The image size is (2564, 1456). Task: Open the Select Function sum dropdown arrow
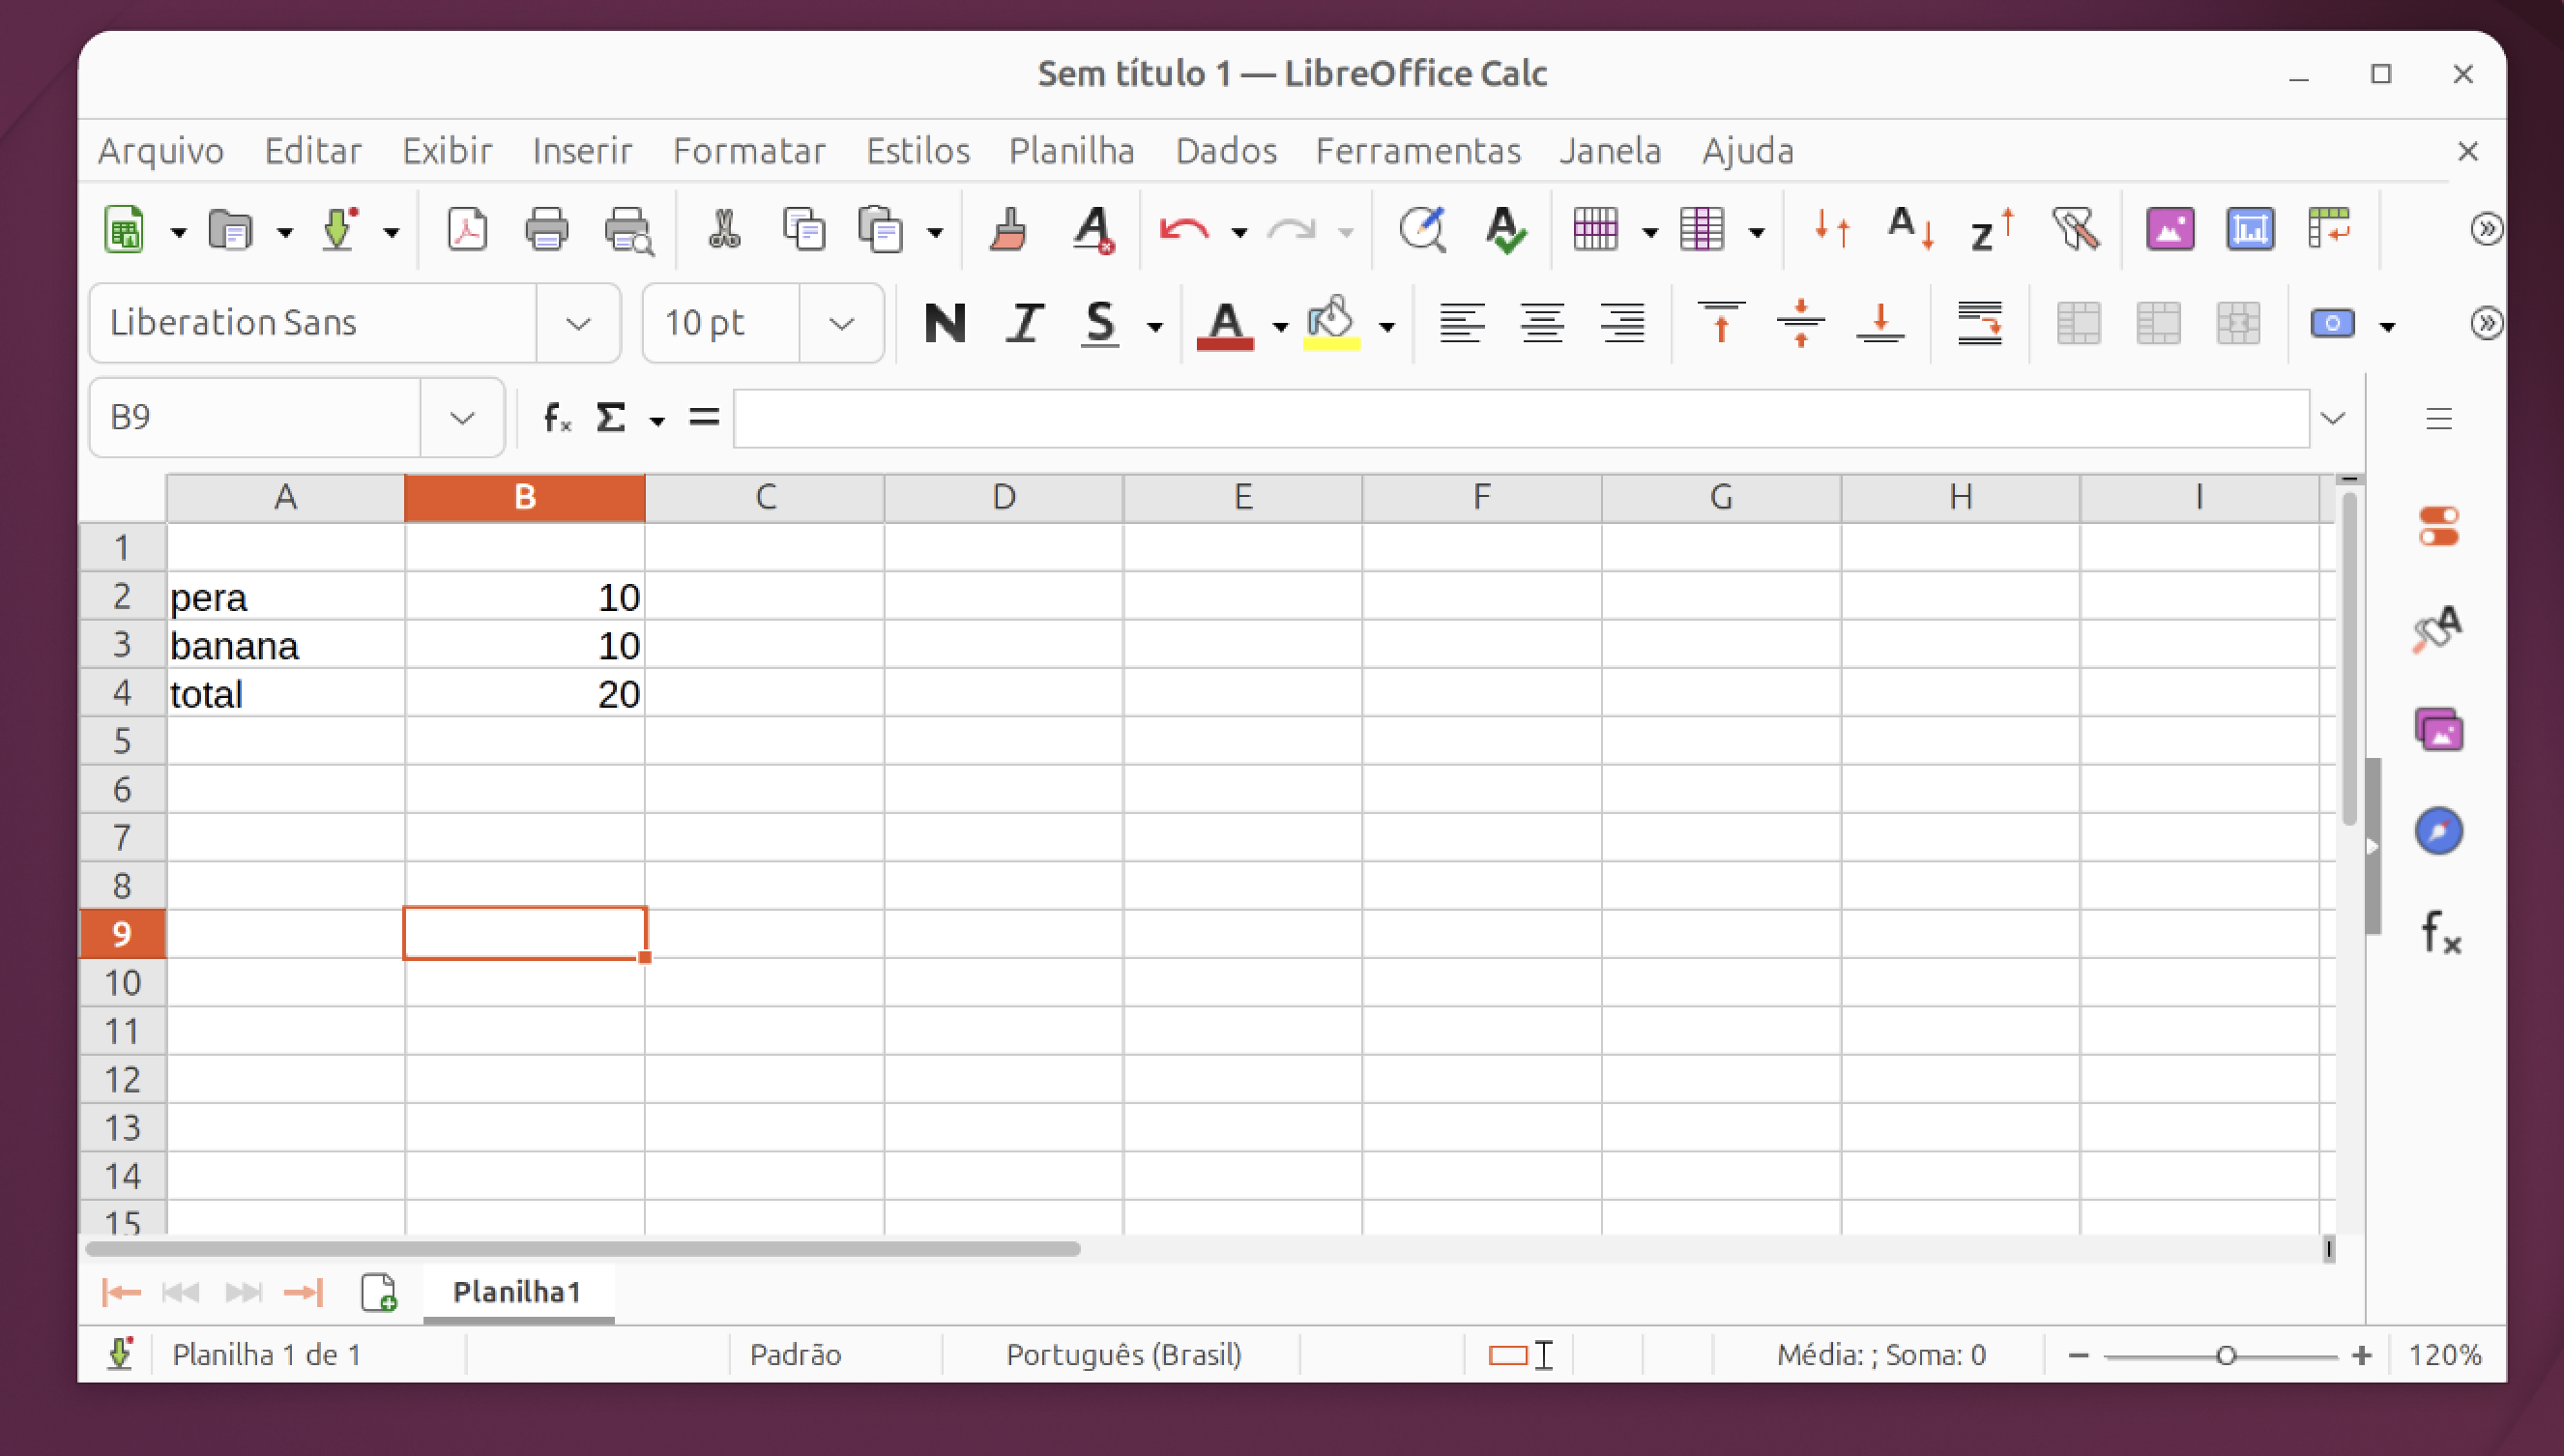[x=657, y=421]
